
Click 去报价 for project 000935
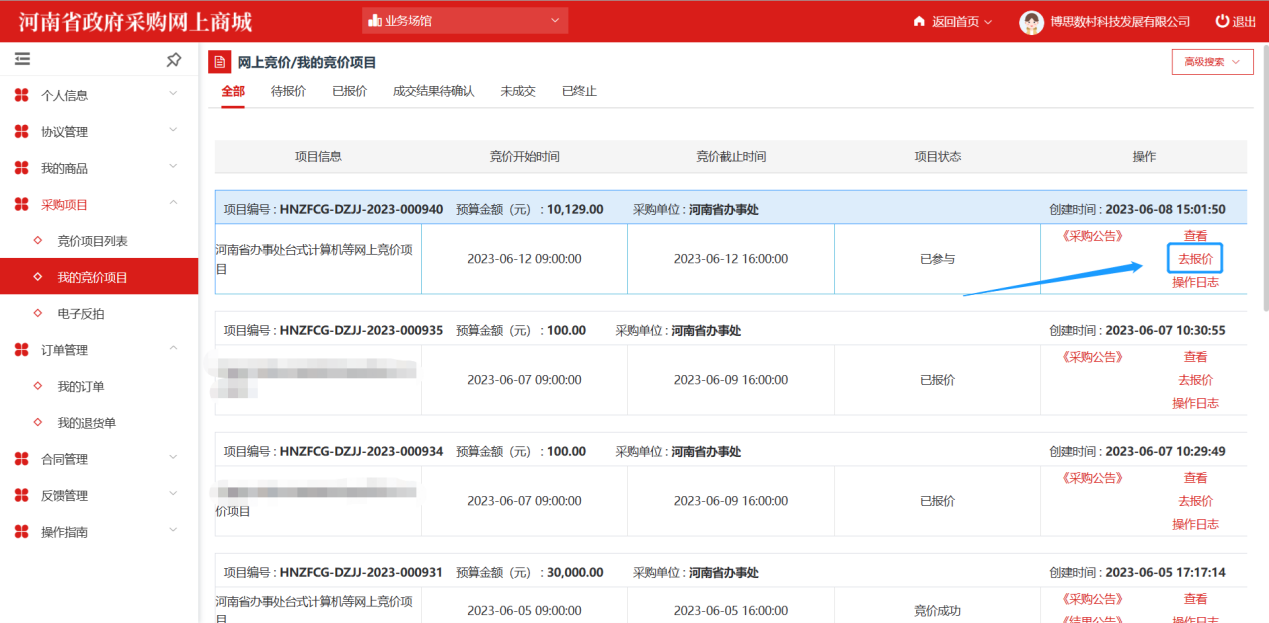(1195, 380)
